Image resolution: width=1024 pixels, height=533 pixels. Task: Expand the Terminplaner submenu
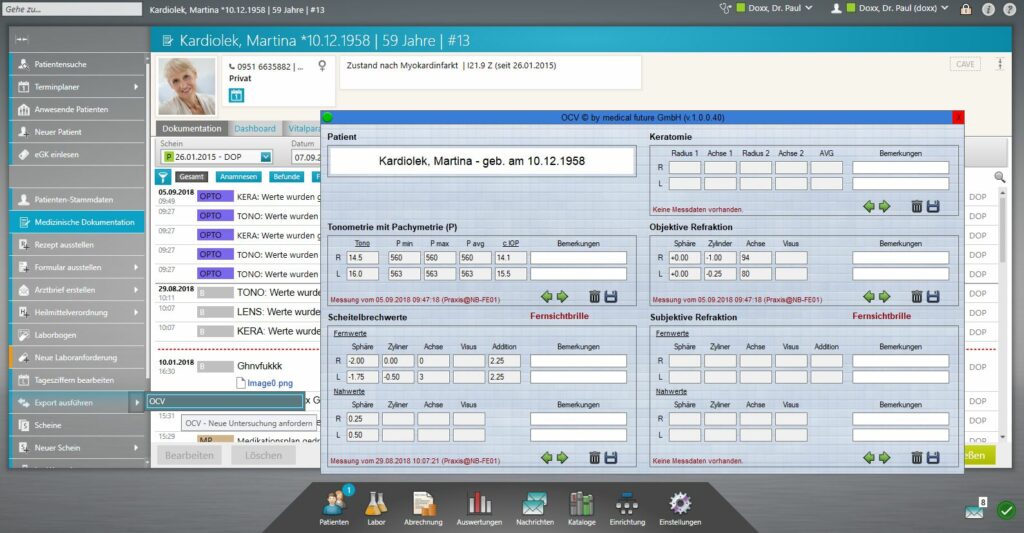pos(137,87)
